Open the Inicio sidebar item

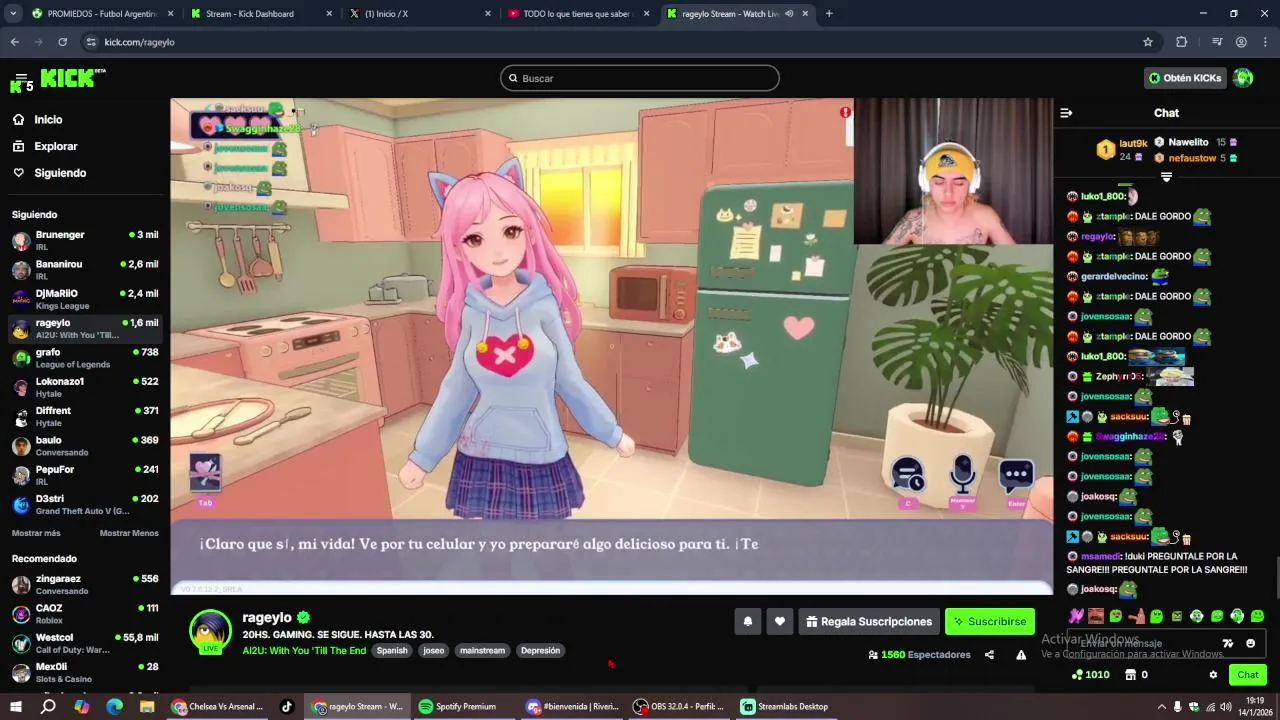click(48, 119)
